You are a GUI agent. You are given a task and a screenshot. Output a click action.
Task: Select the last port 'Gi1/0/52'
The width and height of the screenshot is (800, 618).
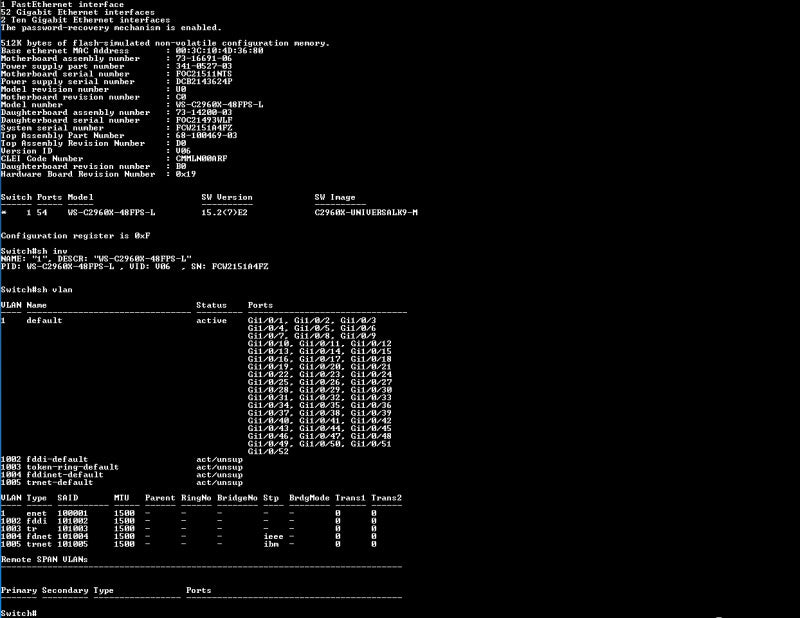pos(268,451)
